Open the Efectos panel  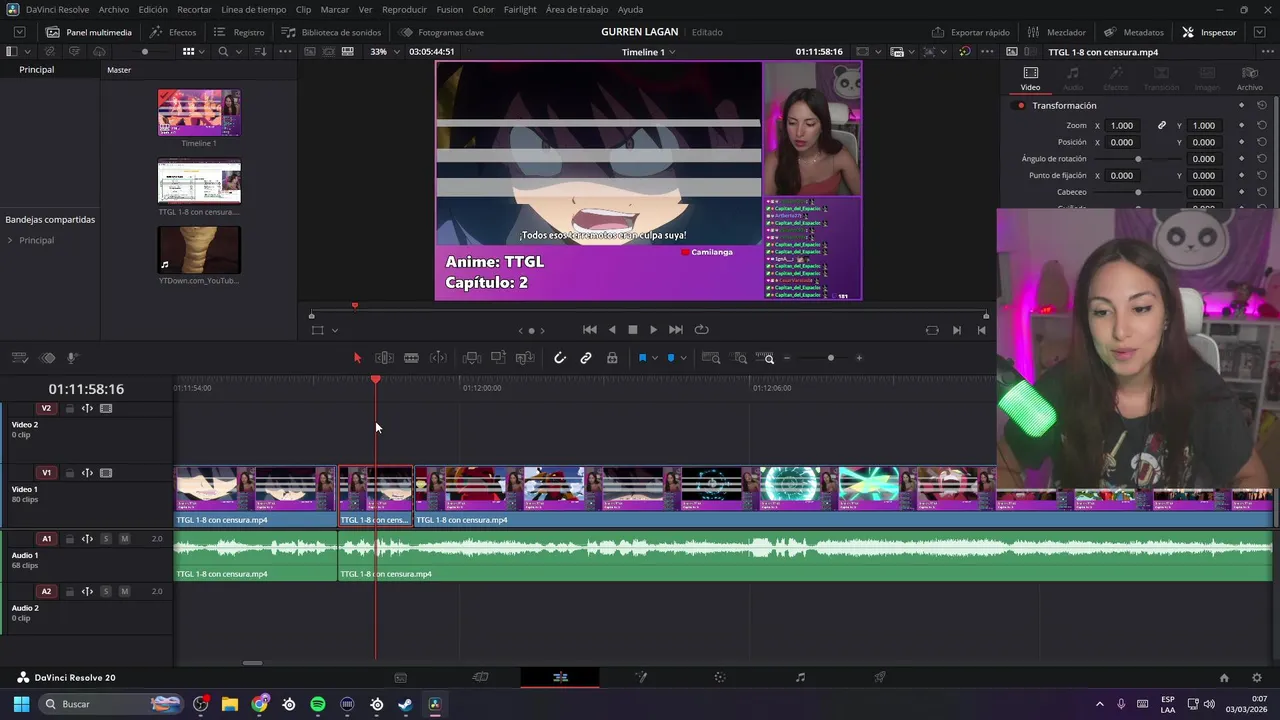[x=173, y=32]
